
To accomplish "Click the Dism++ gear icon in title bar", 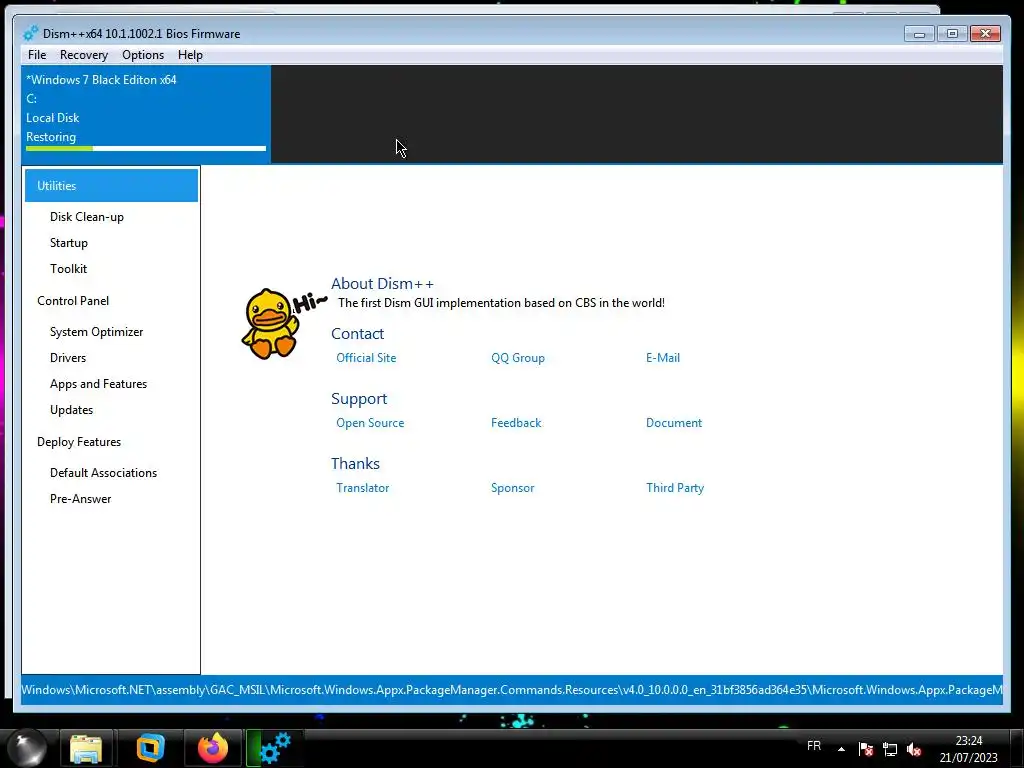I will (x=31, y=33).
